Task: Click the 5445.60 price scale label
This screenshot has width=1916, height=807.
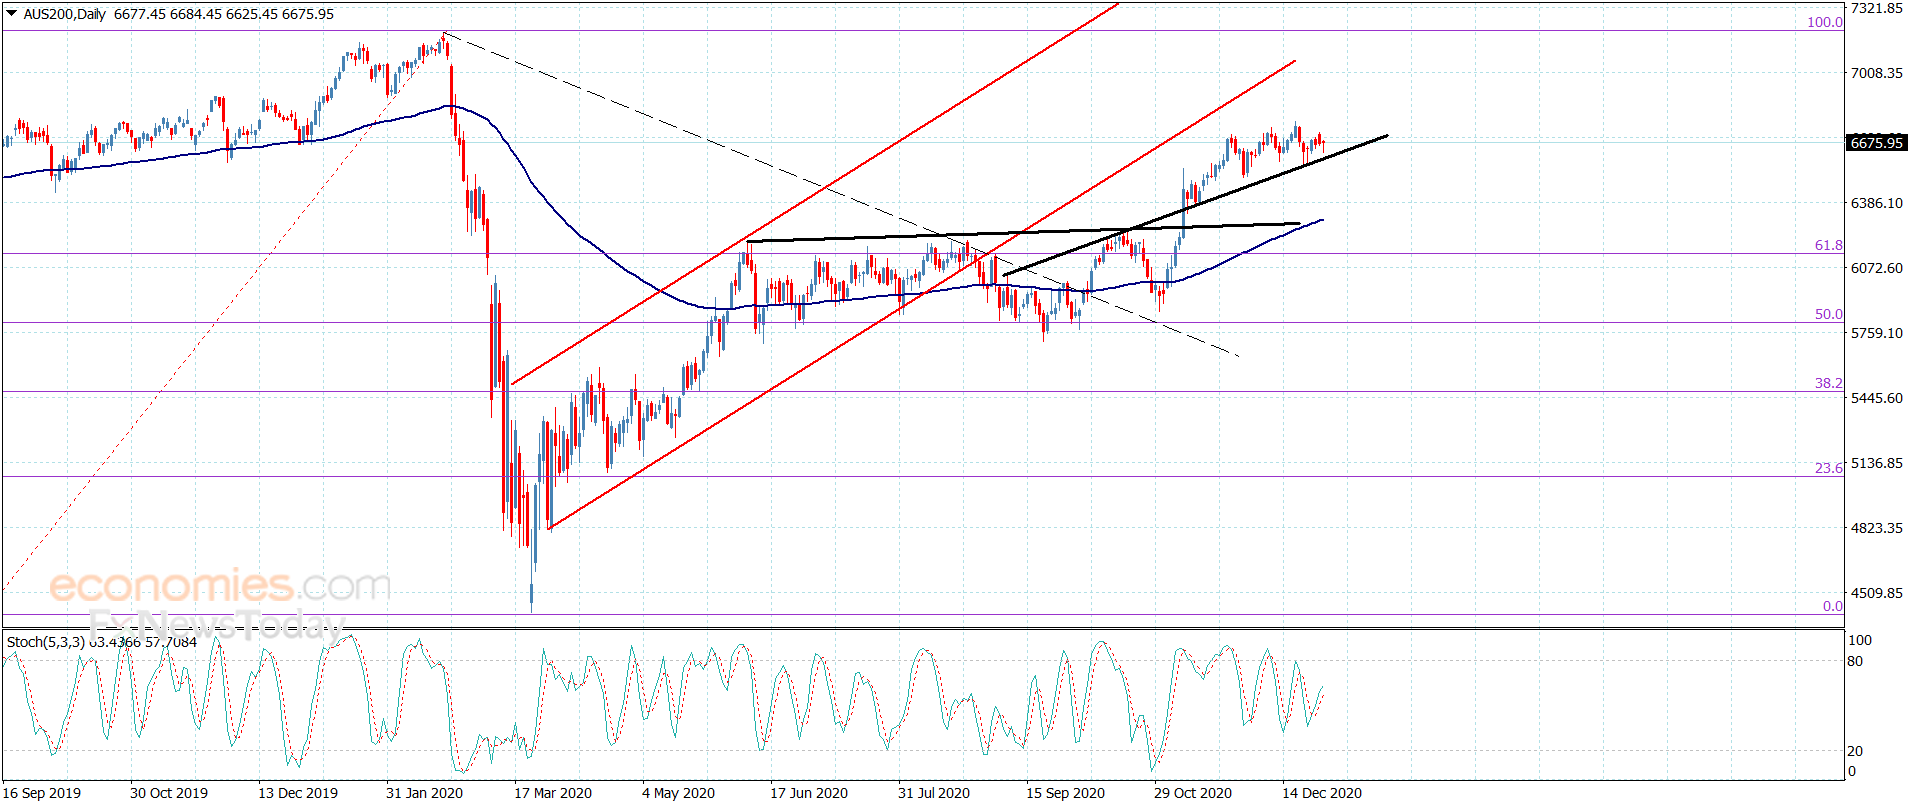Action: click(1877, 398)
